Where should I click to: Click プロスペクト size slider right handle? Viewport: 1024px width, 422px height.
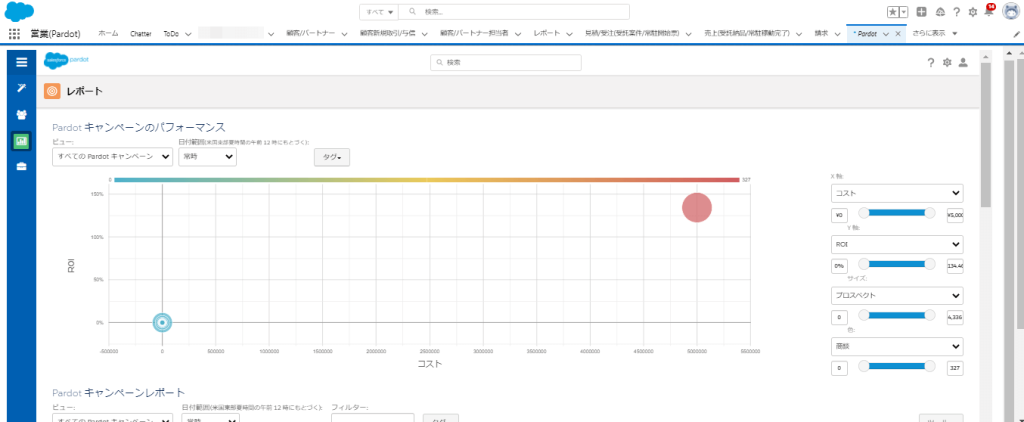(930, 315)
